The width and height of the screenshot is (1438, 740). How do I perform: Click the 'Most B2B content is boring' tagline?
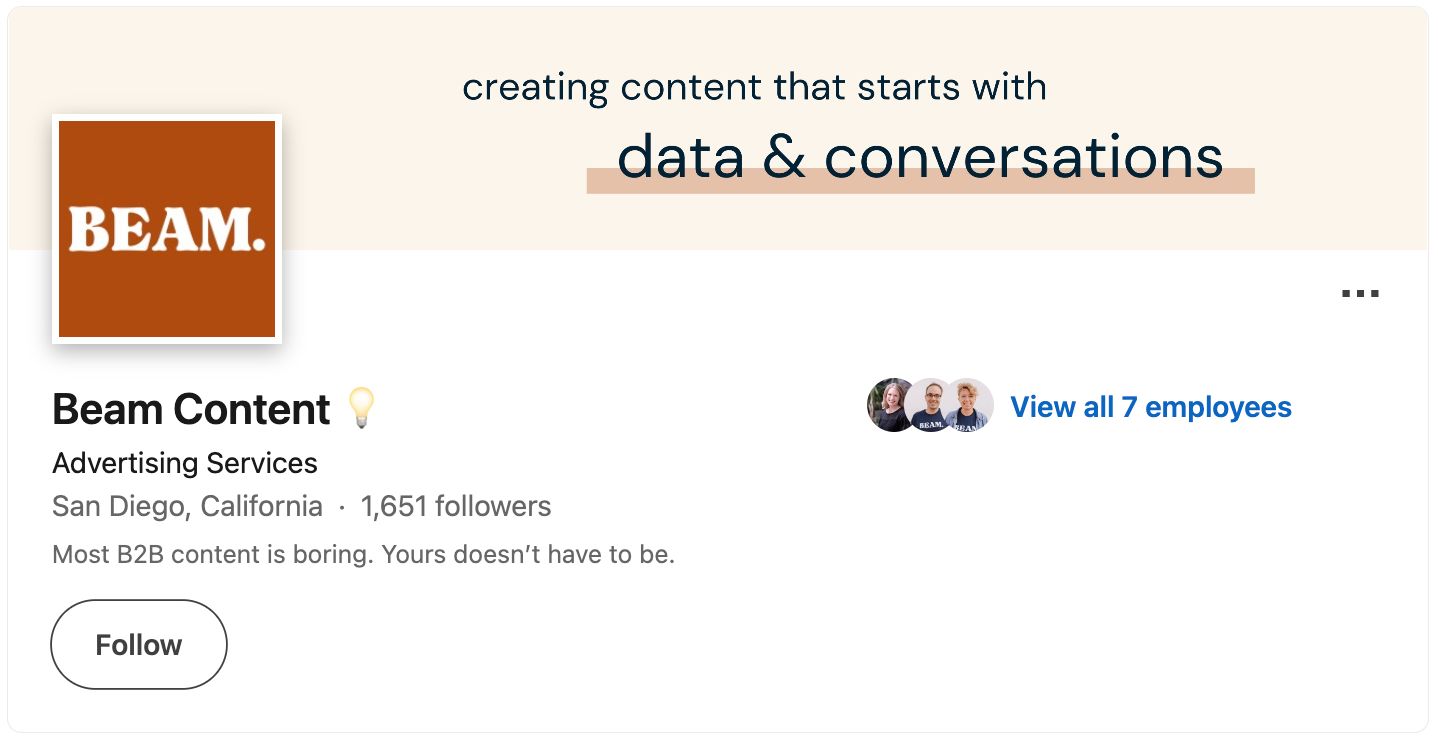point(363,554)
